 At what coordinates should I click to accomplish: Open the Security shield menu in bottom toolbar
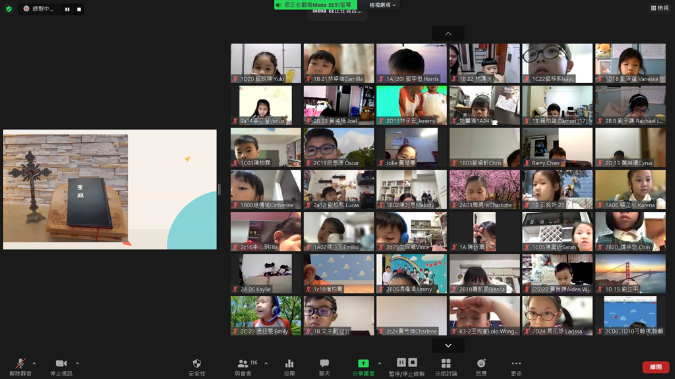(197, 366)
